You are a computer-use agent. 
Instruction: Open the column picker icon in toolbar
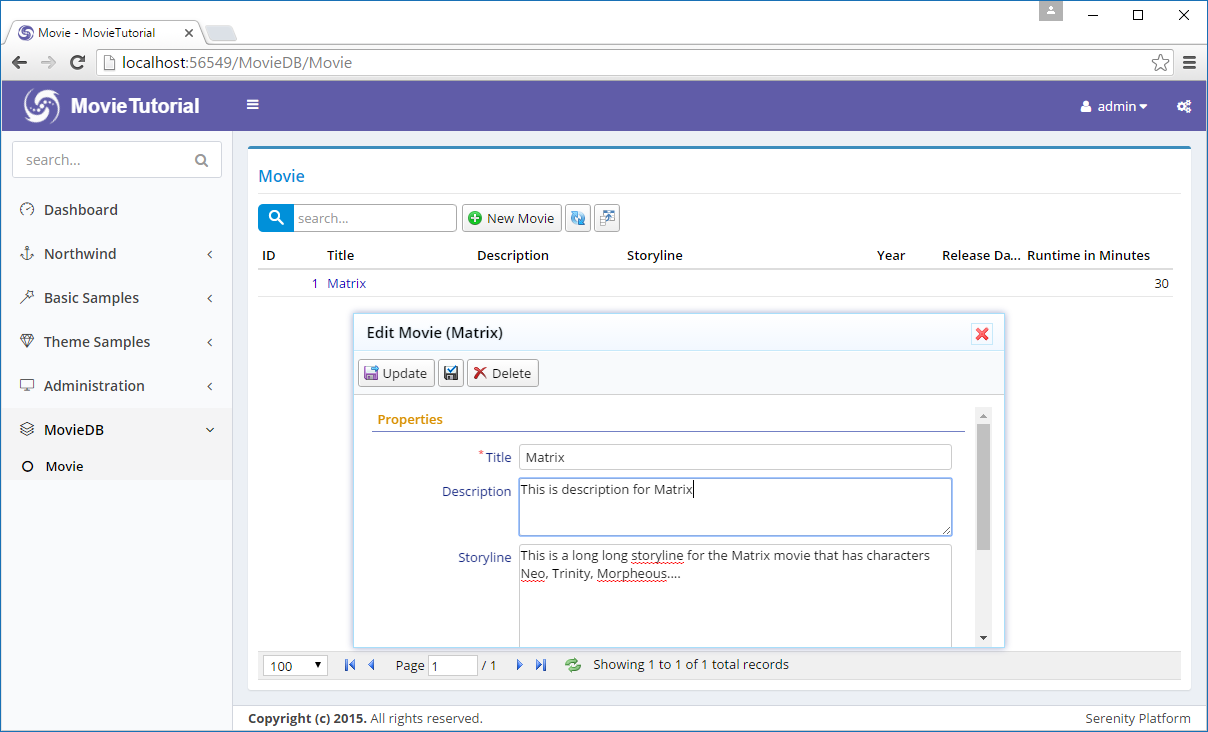[x=607, y=218]
